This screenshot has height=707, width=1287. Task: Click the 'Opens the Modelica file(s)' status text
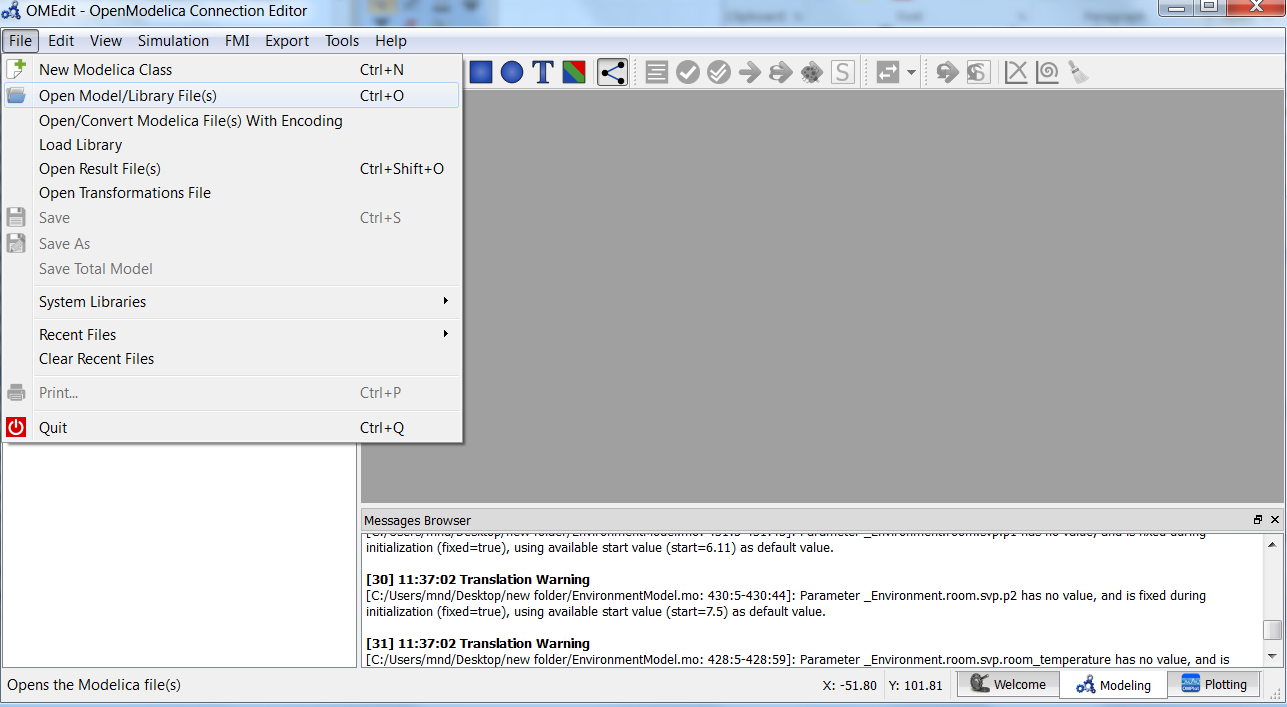point(94,685)
